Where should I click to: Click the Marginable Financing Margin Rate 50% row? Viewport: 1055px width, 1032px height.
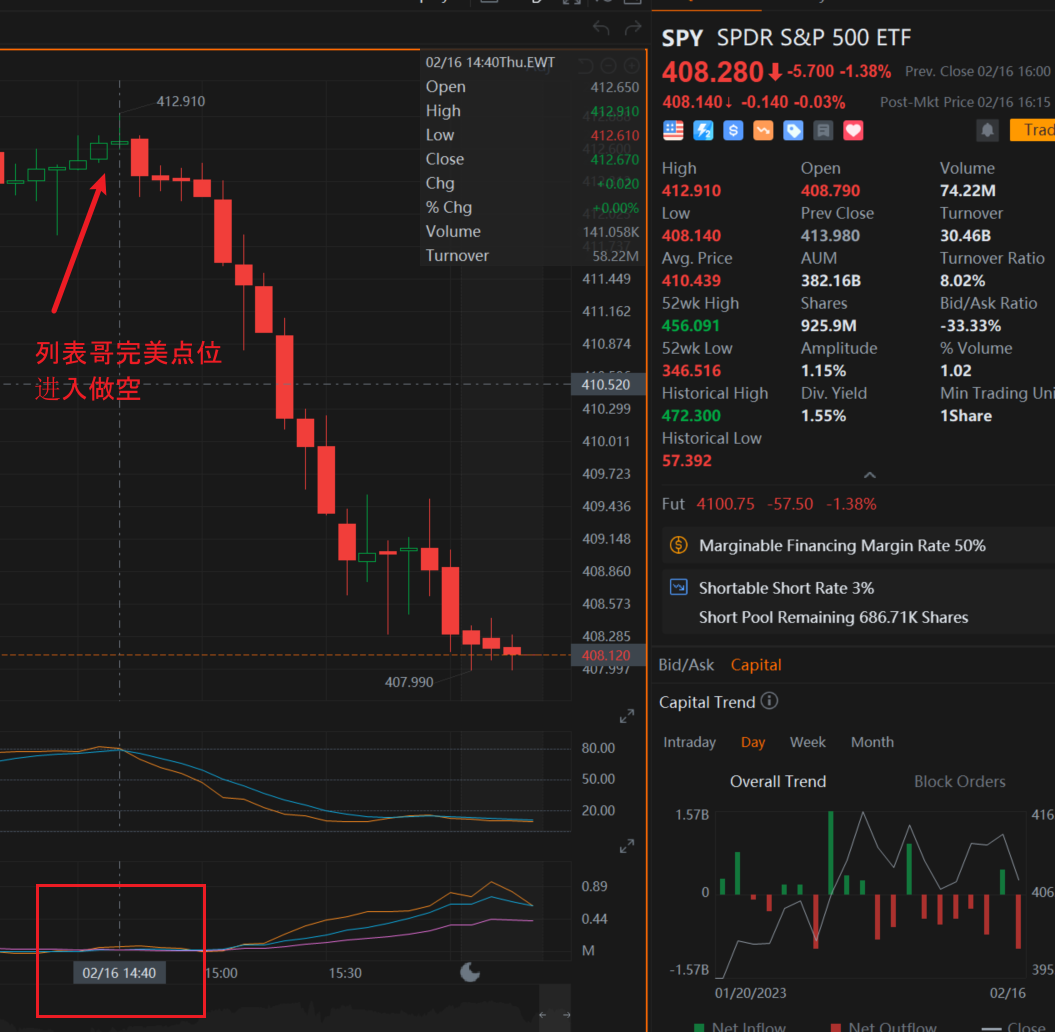[x=859, y=545]
